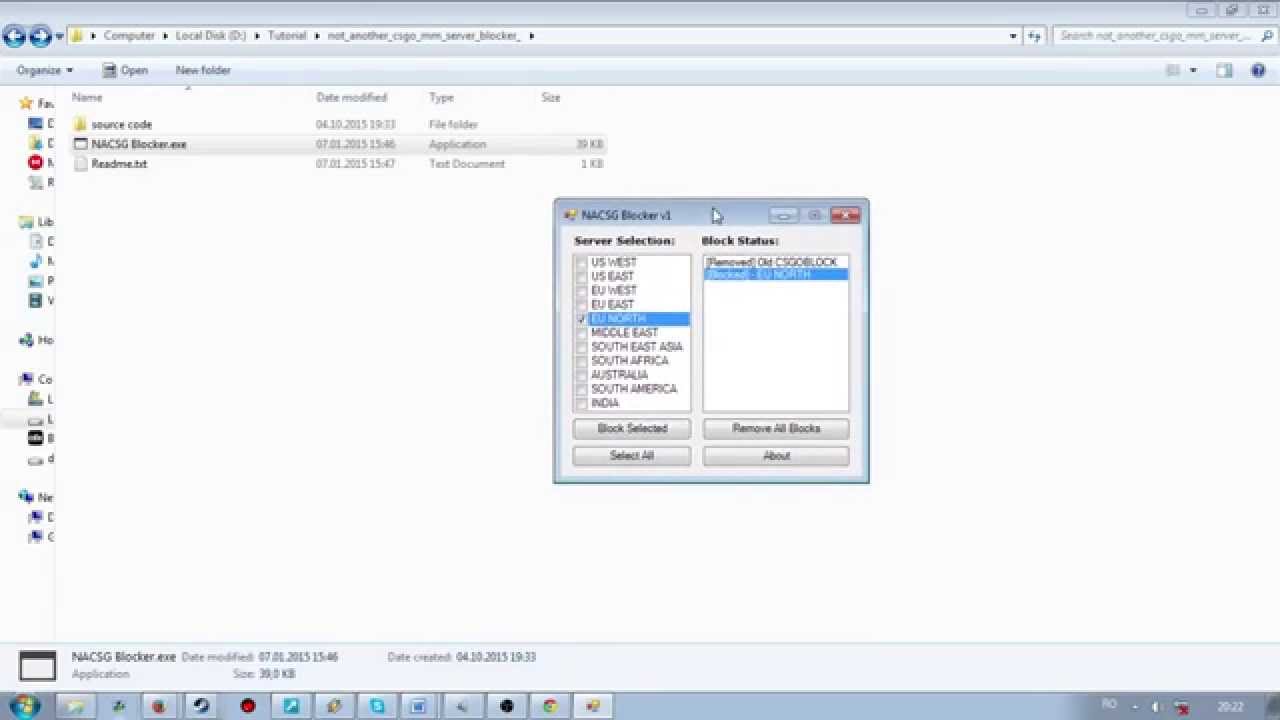The height and width of the screenshot is (720, 1280).
Task: Go forward with the Explorer Forward arrow
Action: click(40, 37)
